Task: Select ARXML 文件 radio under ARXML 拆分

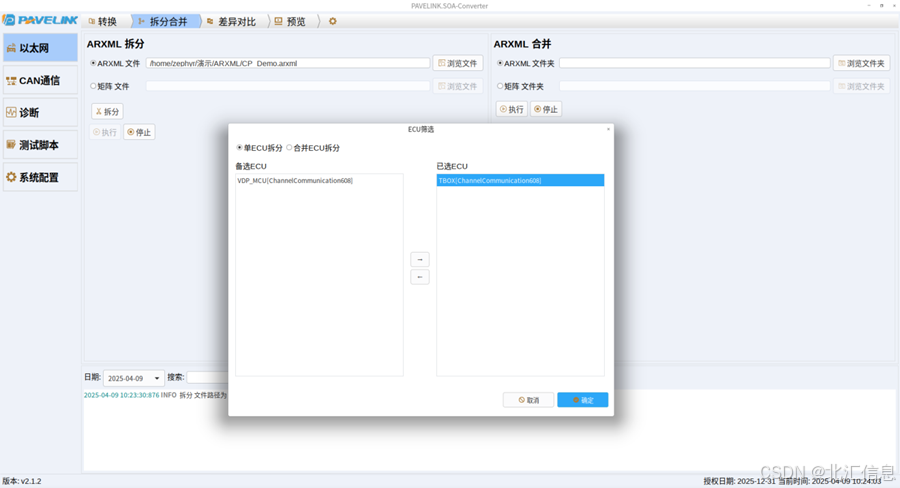Action: tap(93, 63)
